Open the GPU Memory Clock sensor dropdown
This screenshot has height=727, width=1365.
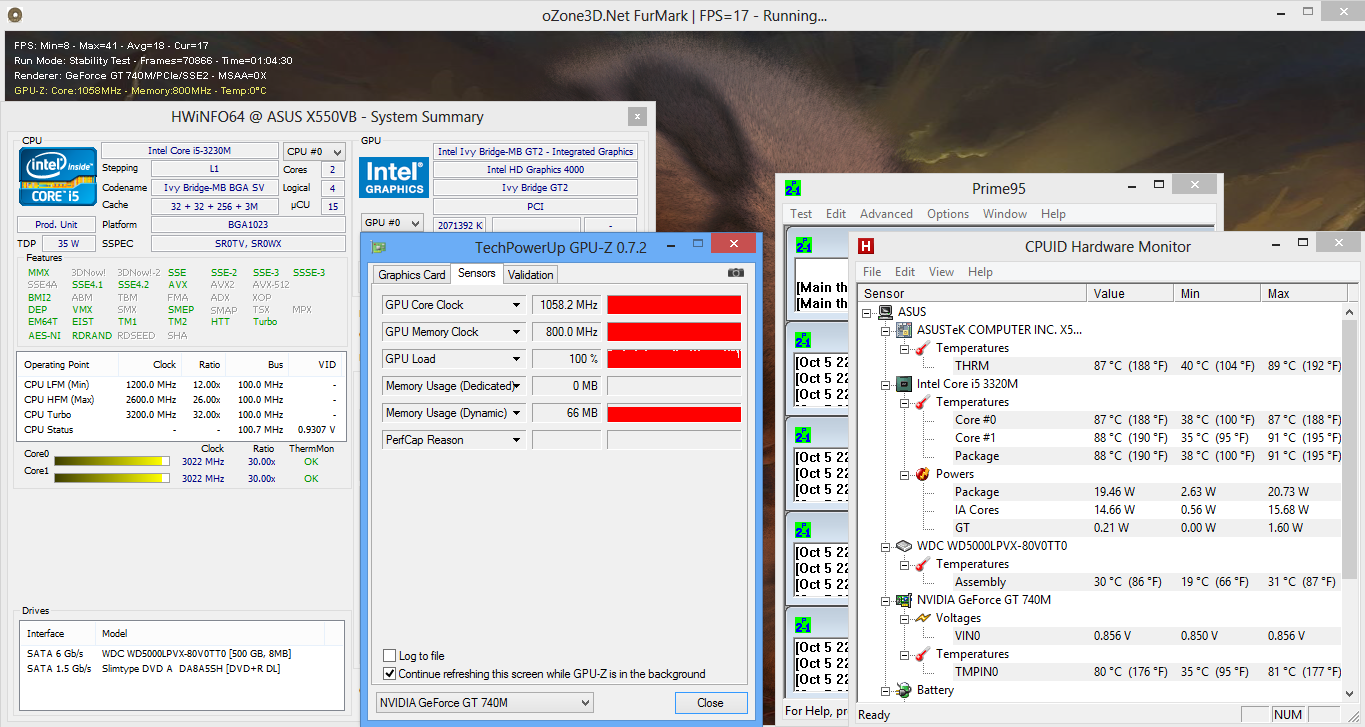[517, 332]
